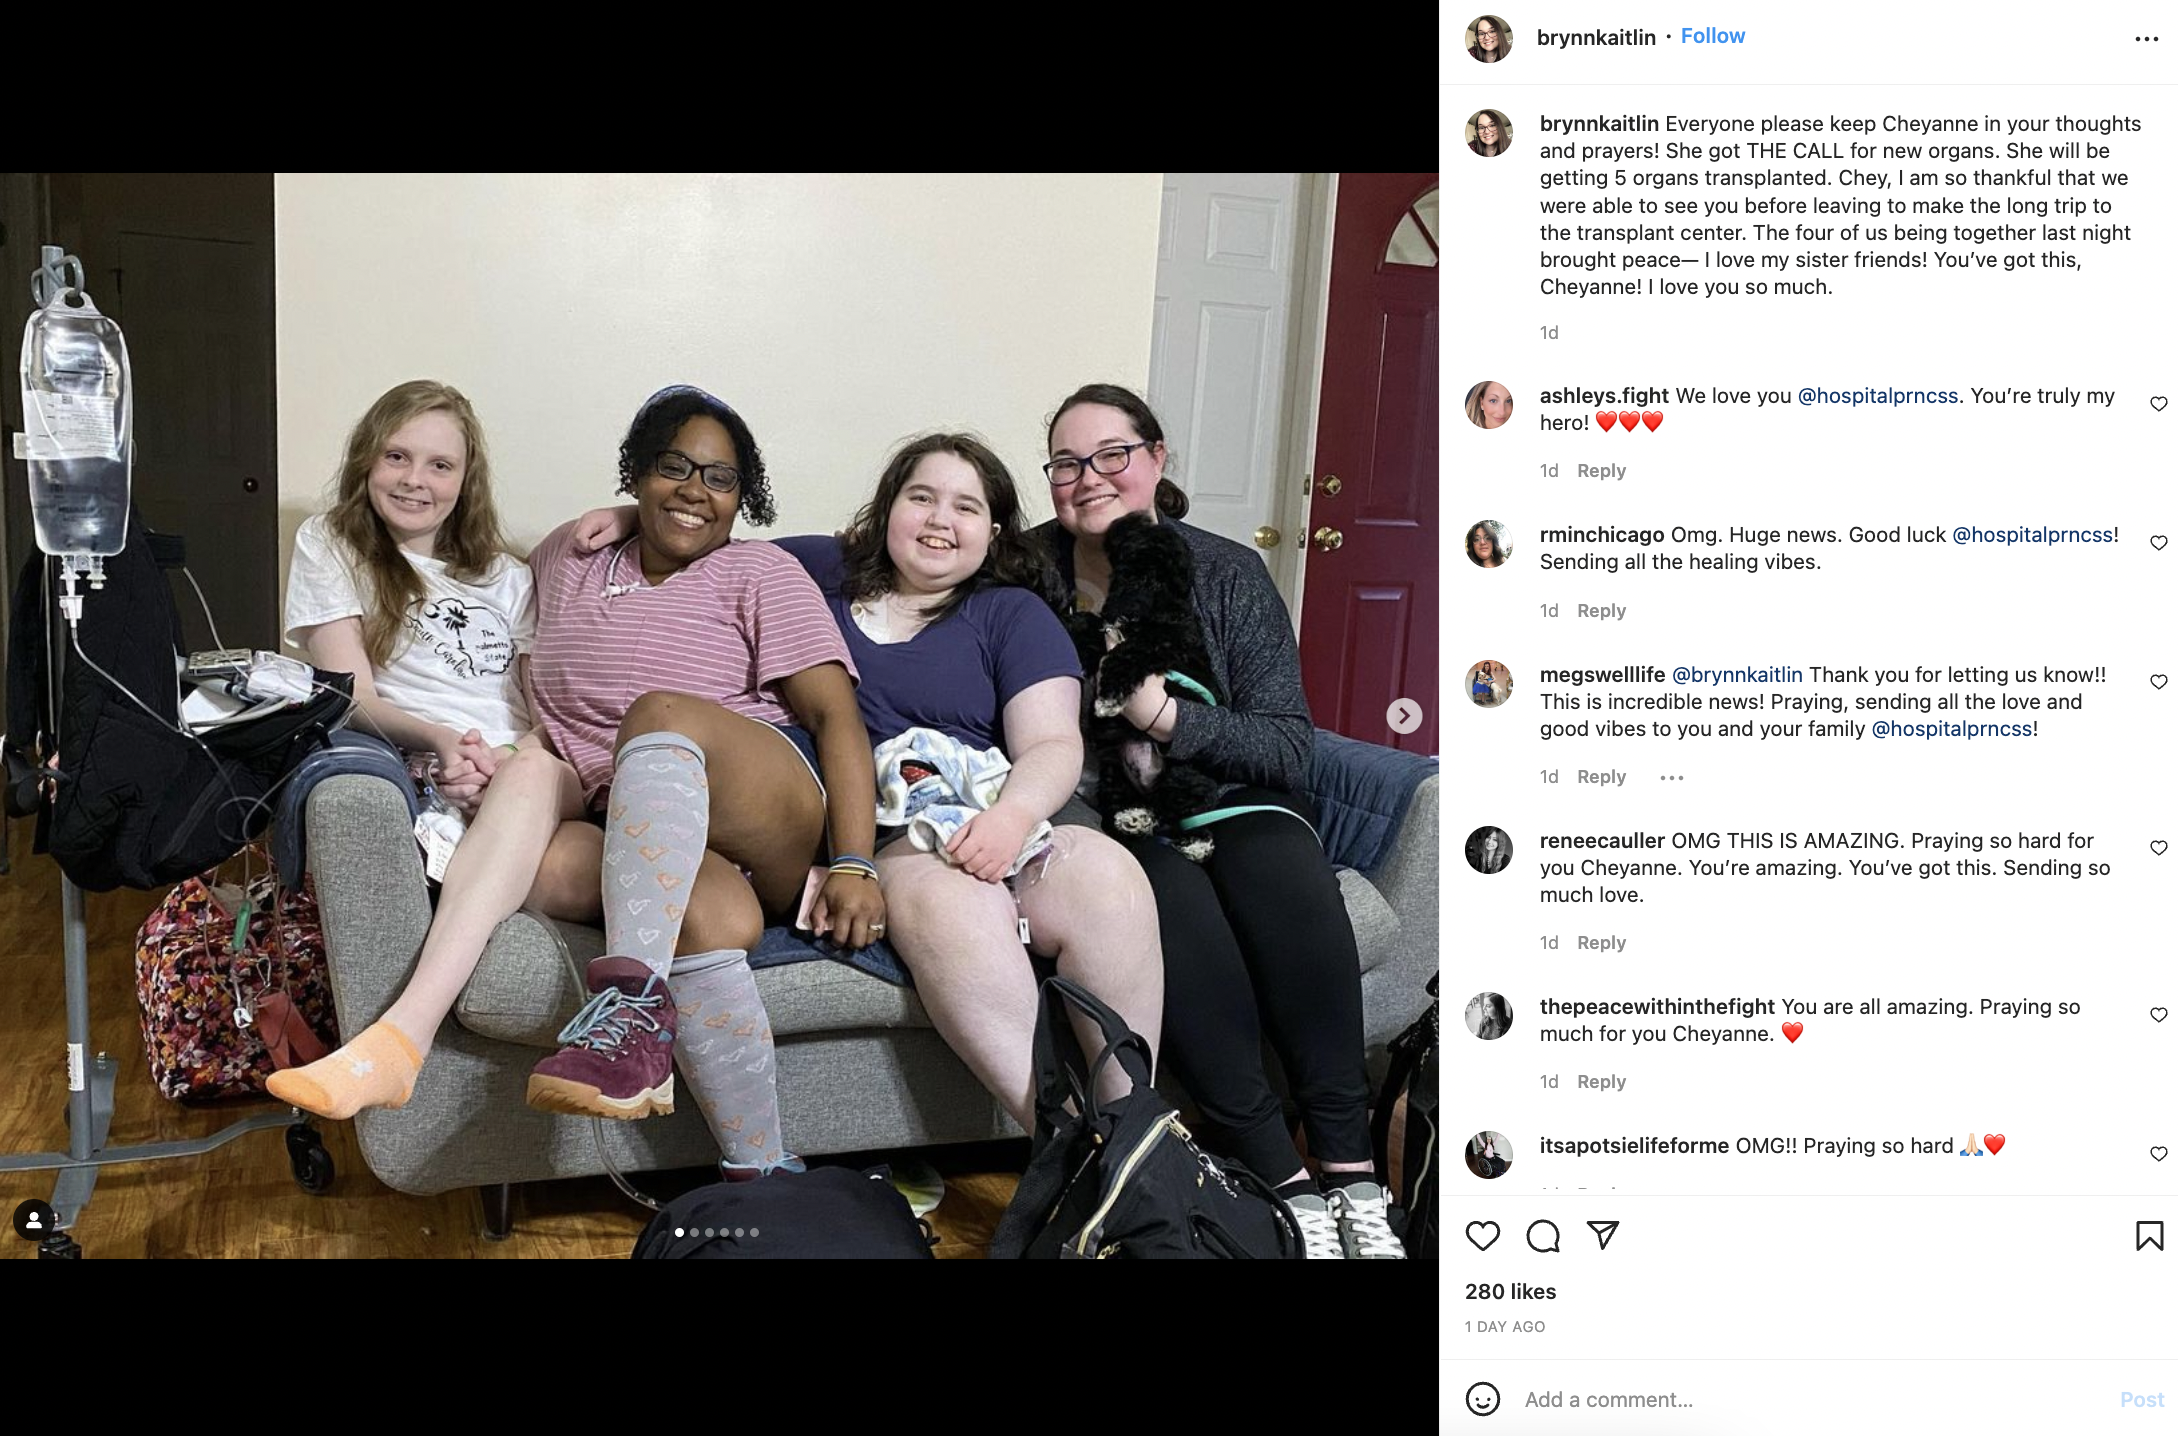
Task: Like the rminchicago comment
Action: pos(2159,543)
